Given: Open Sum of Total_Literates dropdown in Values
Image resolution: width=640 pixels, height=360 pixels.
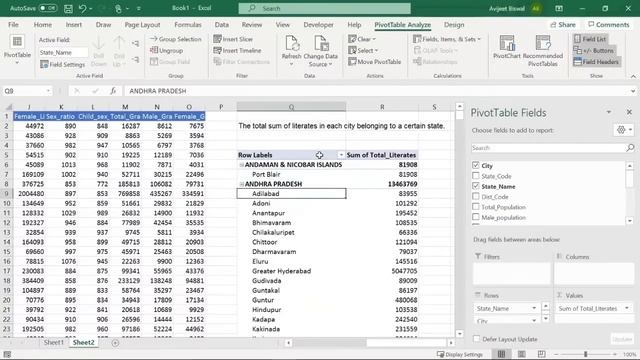Looking at the screenshot, I should (627, 308).
